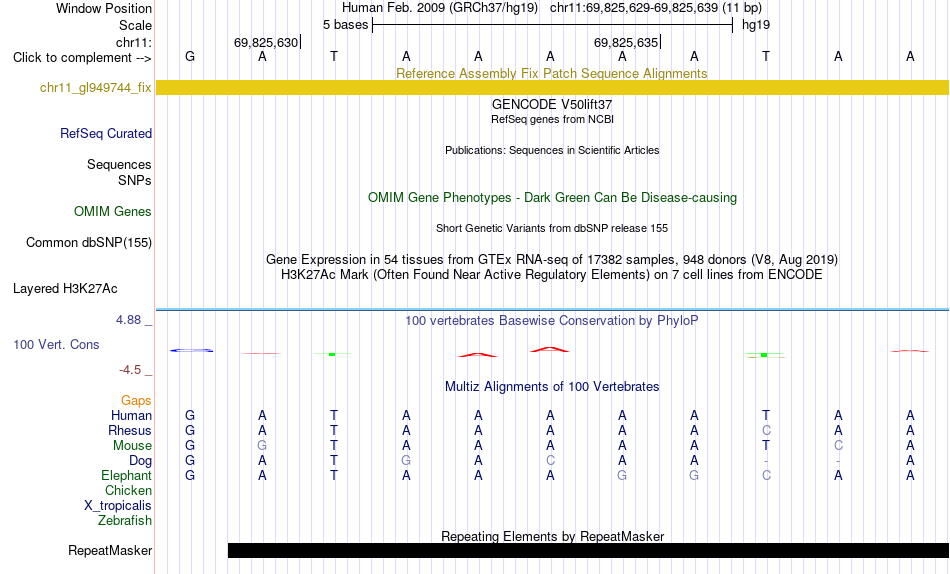Image resolution: width=950 pixels, height=574 pixels.
Task: Click the Dog species alignment label
Action: point(140,461)
